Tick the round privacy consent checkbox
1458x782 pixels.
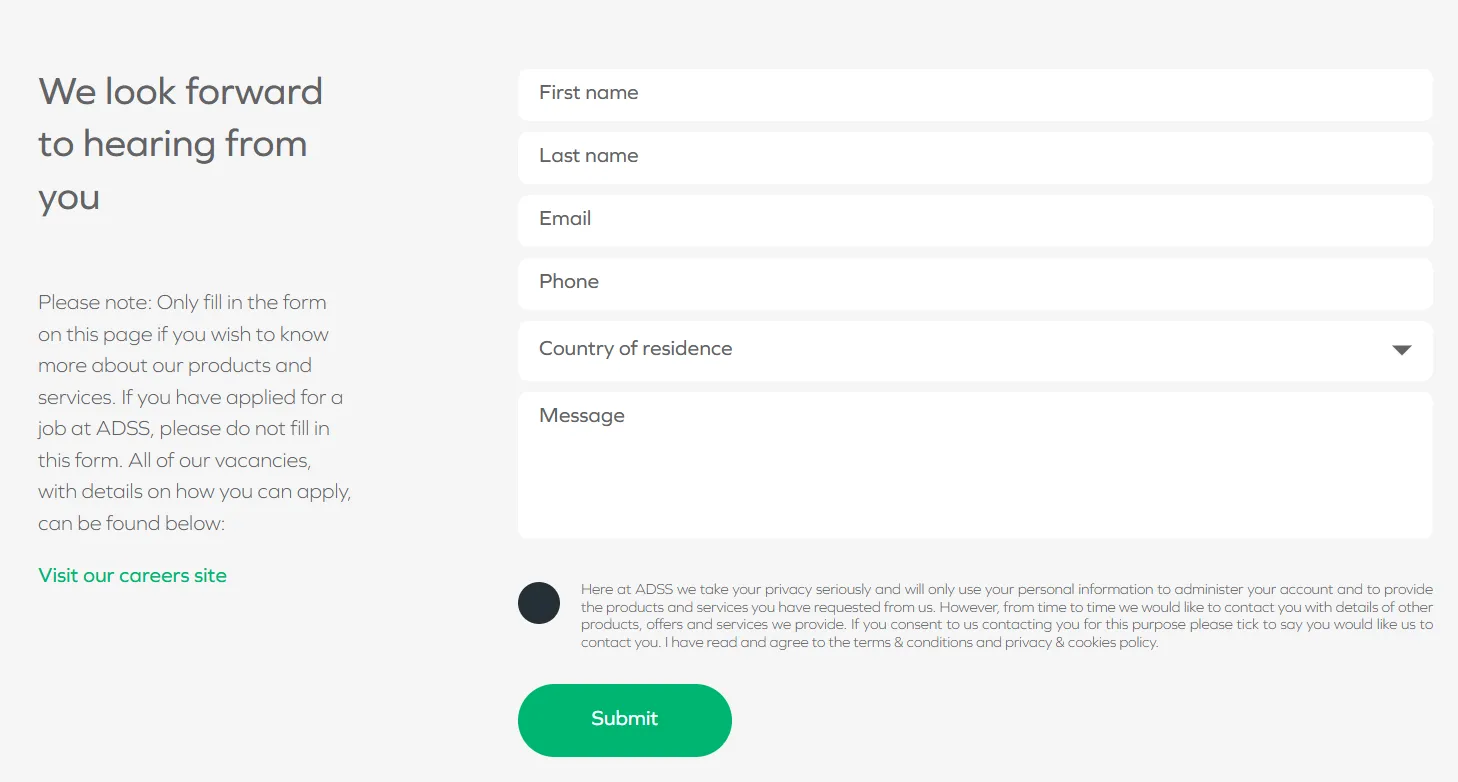(x=539, y=603)
